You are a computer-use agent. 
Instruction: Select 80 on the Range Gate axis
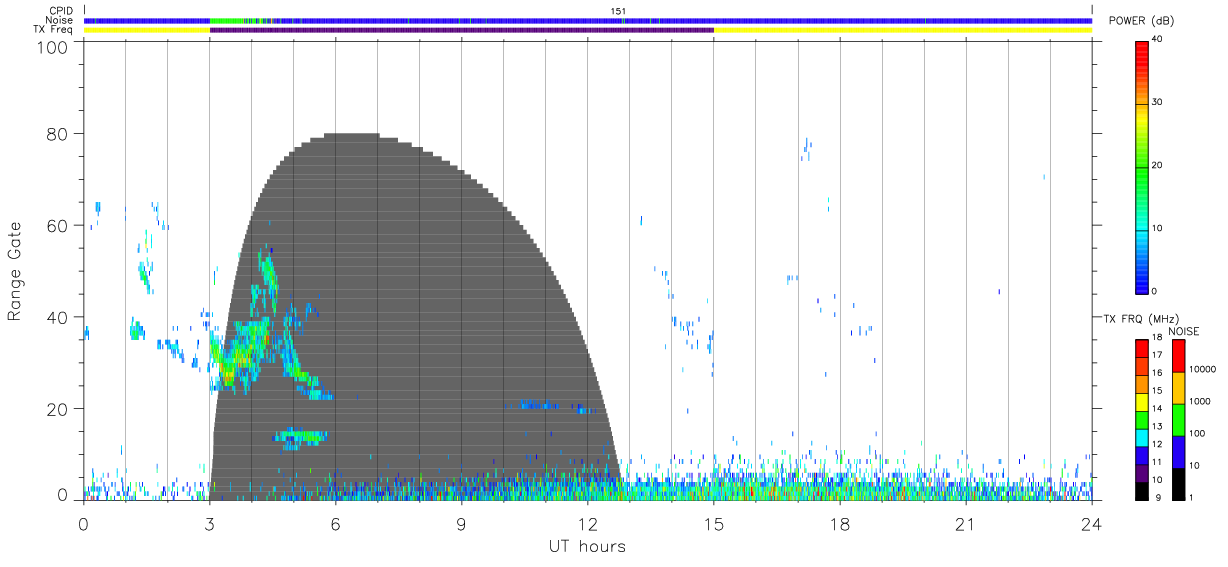(55, 133)
